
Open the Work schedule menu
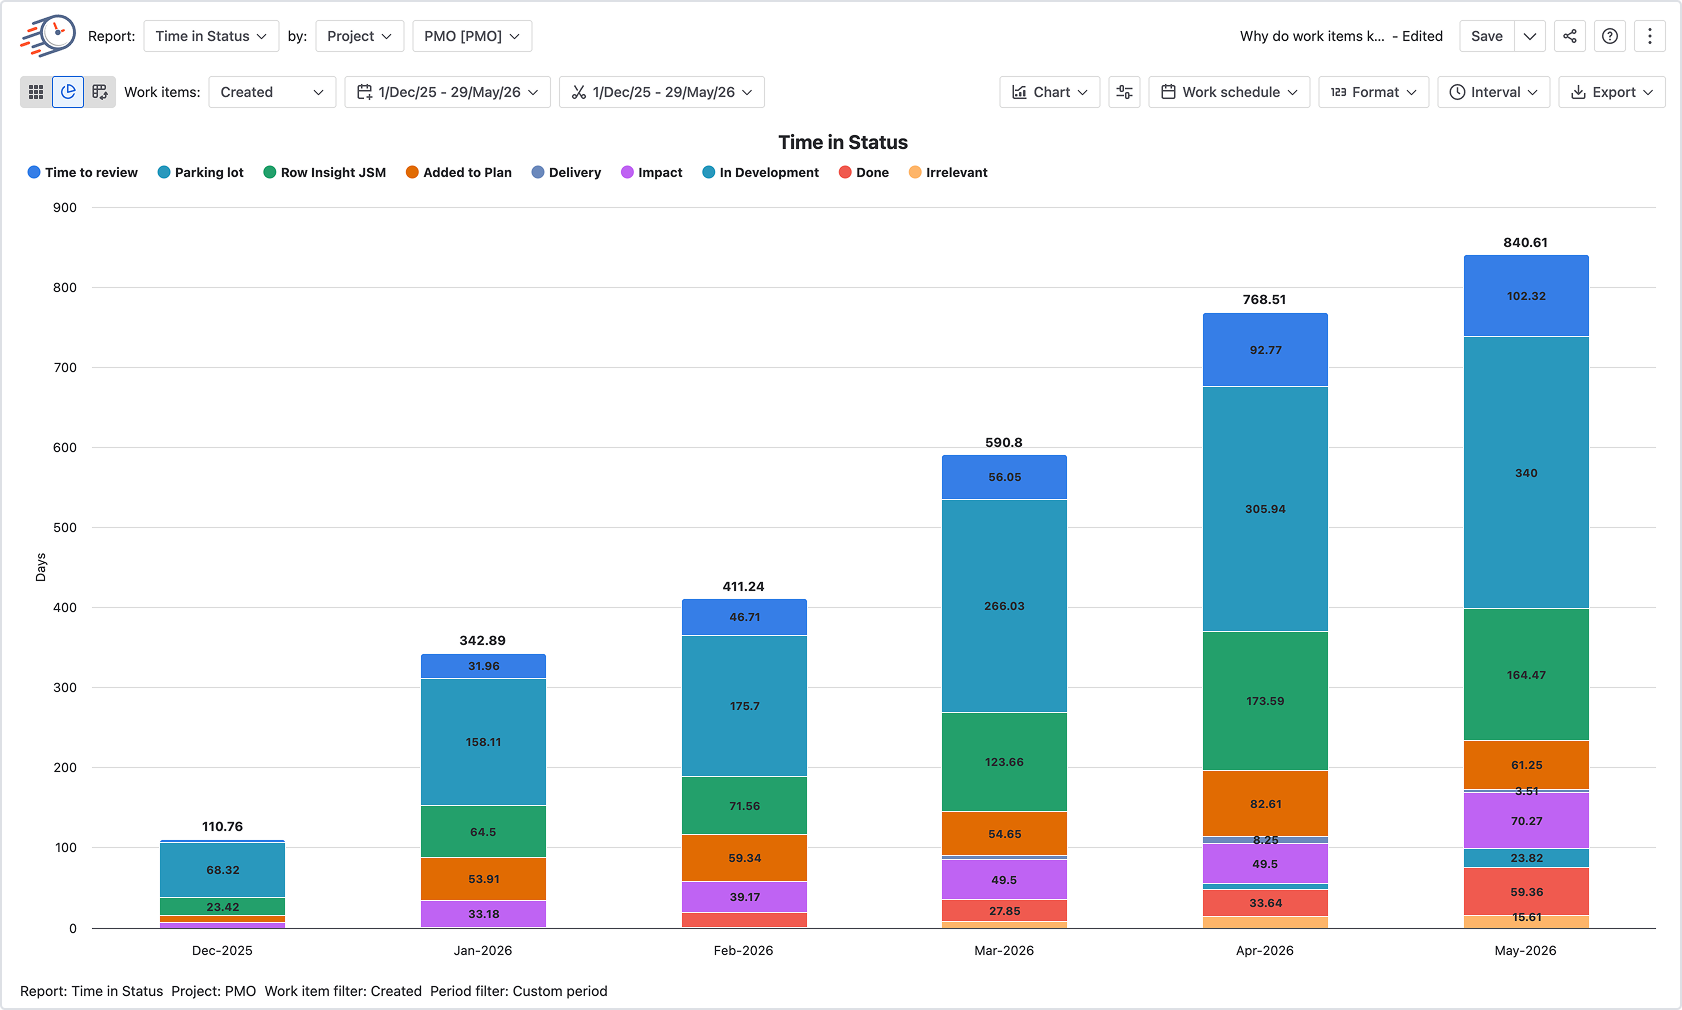pyautogui.click(x=1229, y=92)
